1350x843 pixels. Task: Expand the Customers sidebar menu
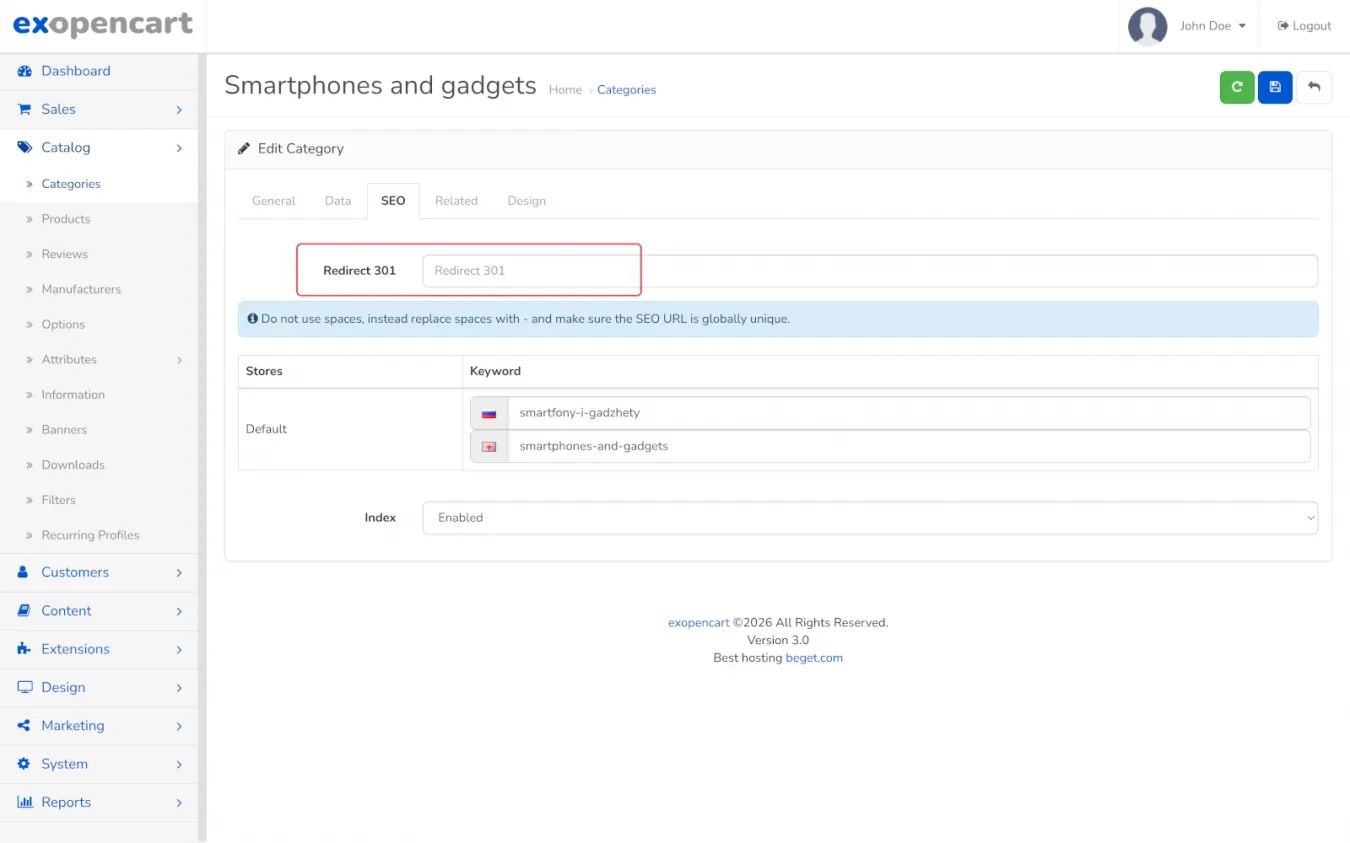coord(99,572)
